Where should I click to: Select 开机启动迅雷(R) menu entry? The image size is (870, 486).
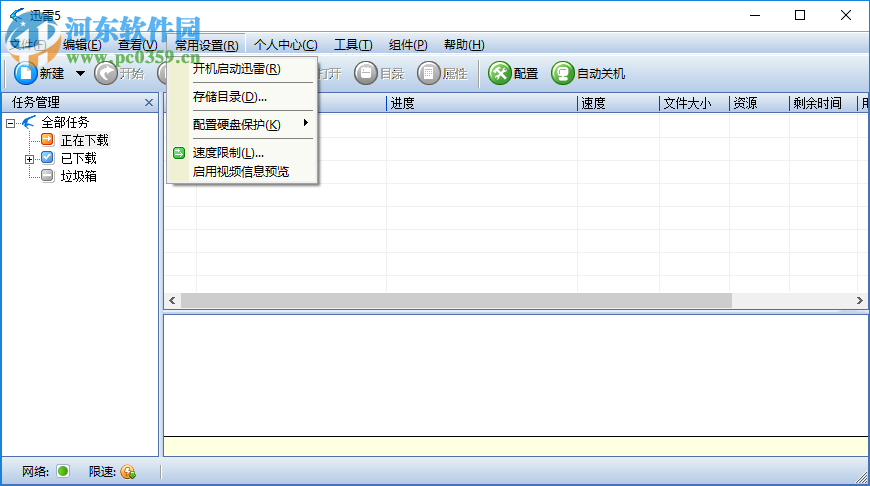click(242, 69)
